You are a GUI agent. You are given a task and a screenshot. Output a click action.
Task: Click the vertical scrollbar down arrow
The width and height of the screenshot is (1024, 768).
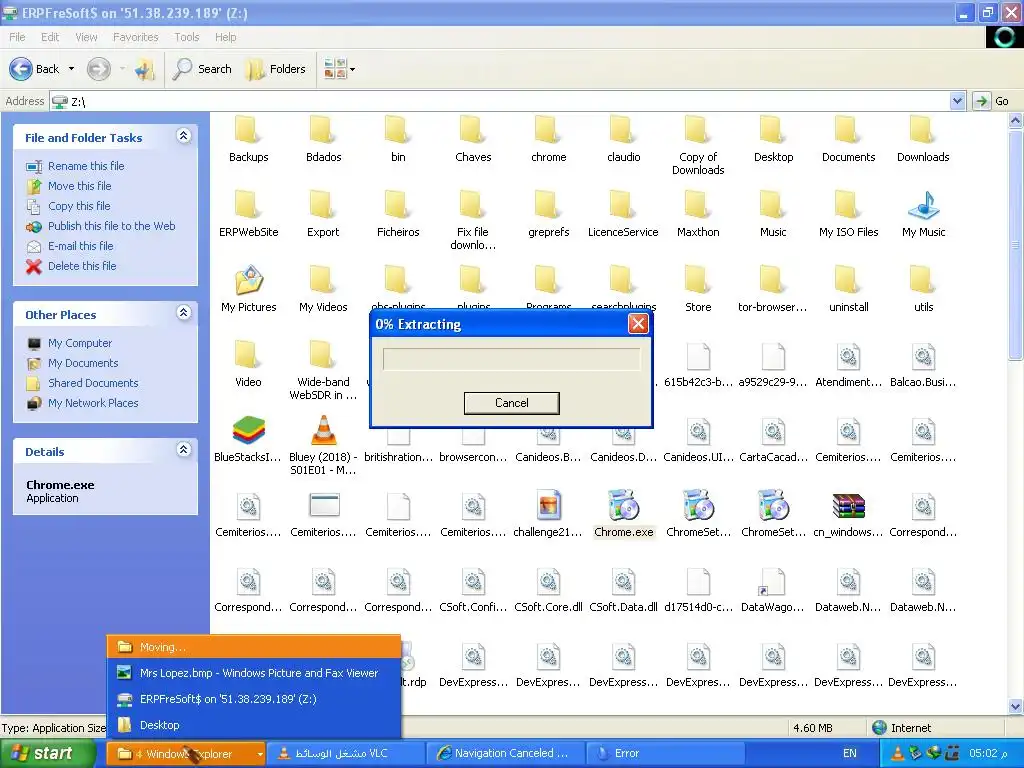(1015, 706)
